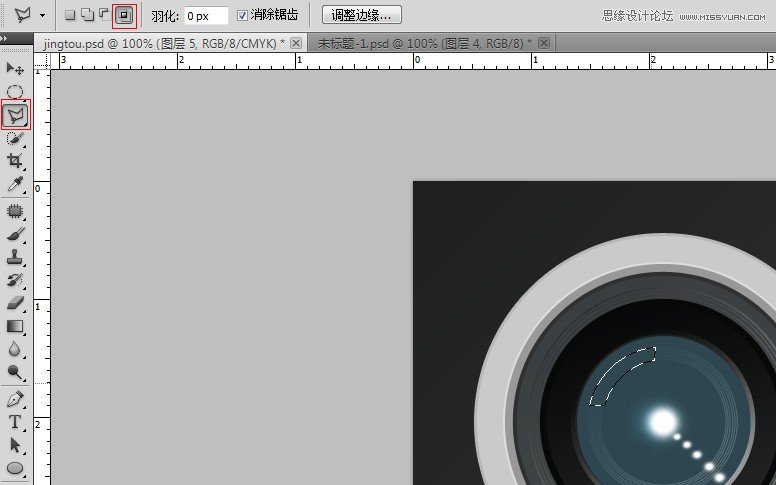This screenshot has height=485, width=776.
Task: Click the Refine Edge (调整边缘...) button
Action: (x=361, y=15)
